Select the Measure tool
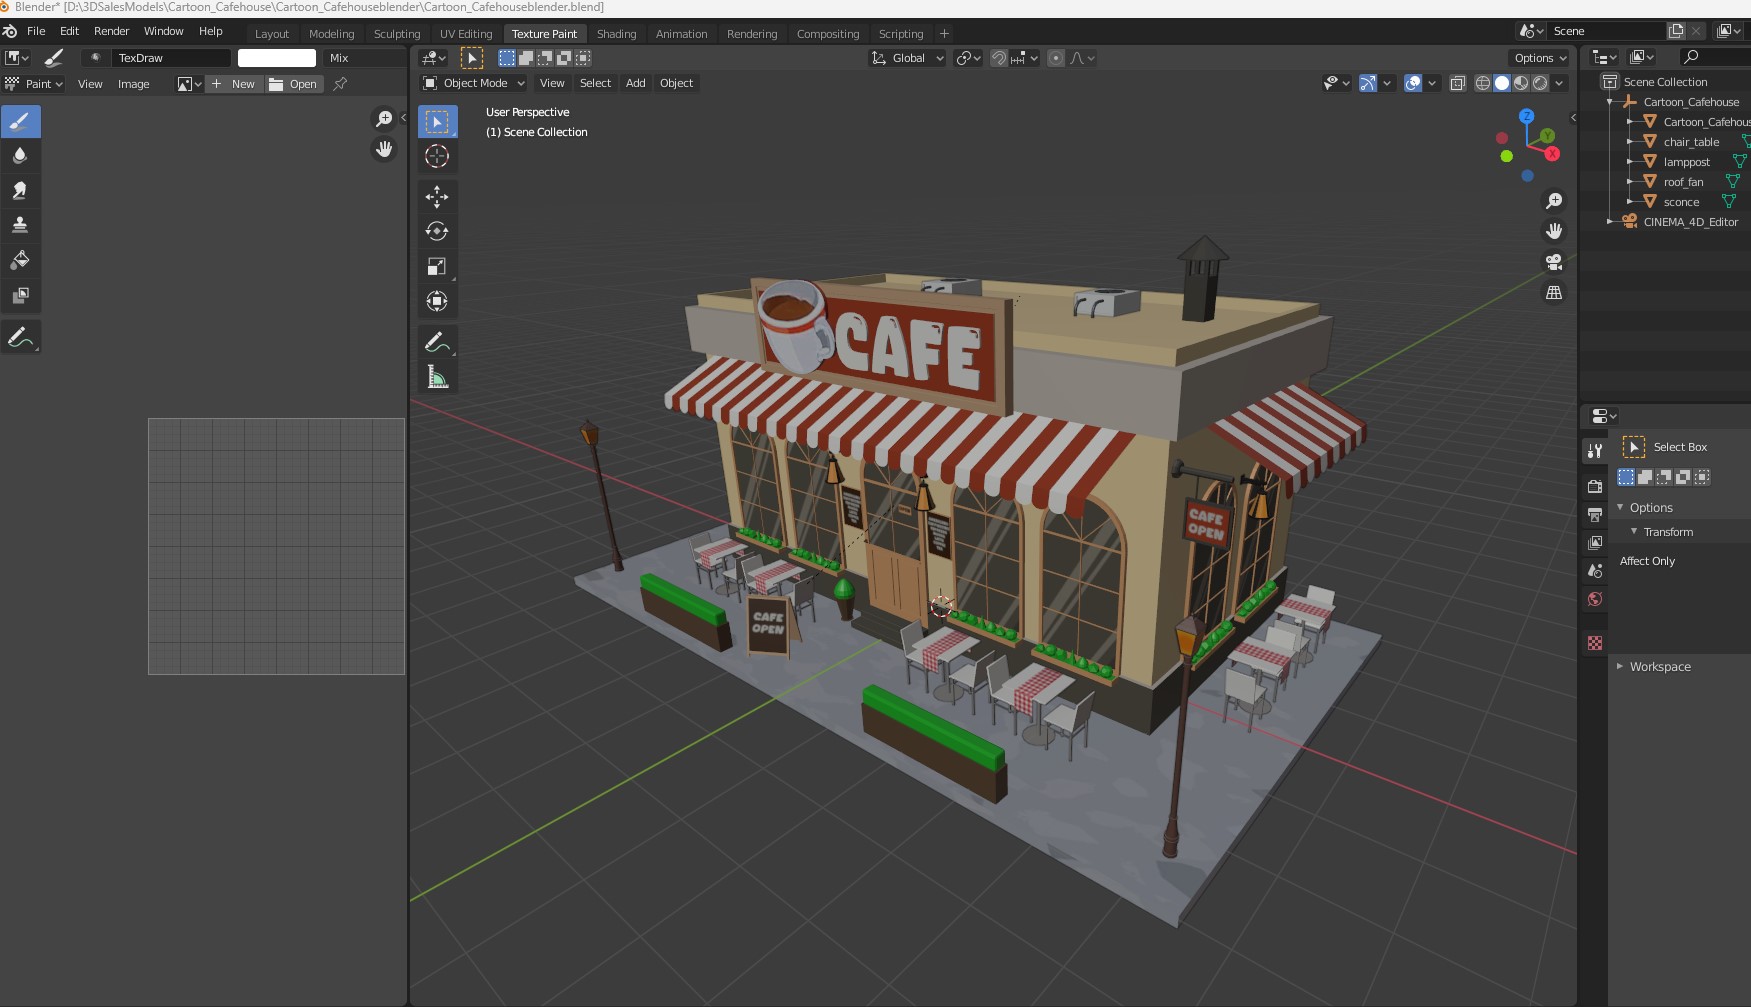Image resolution: width=1751 pixels, height=1007 pixels. click(437, 377)
